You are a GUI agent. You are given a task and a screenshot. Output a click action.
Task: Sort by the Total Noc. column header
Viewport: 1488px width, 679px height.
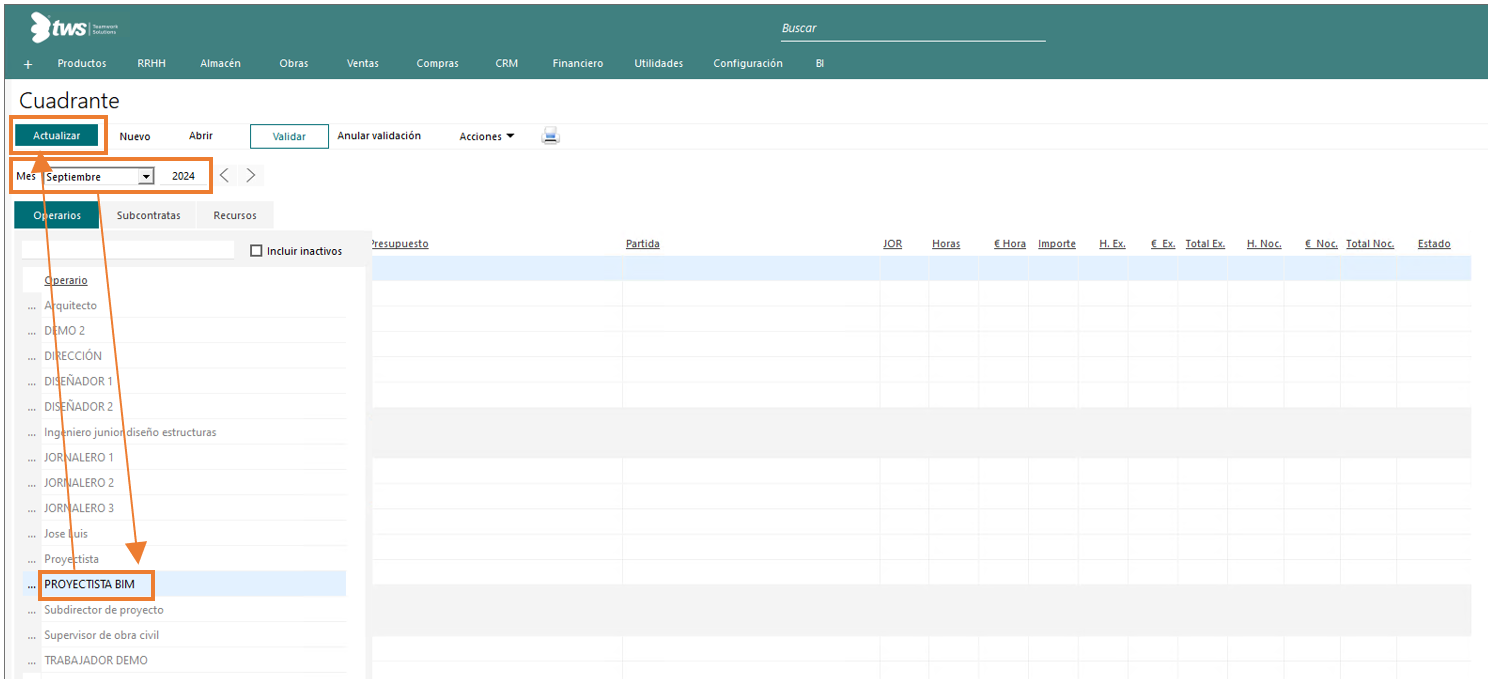click(x=1370, y=244)
